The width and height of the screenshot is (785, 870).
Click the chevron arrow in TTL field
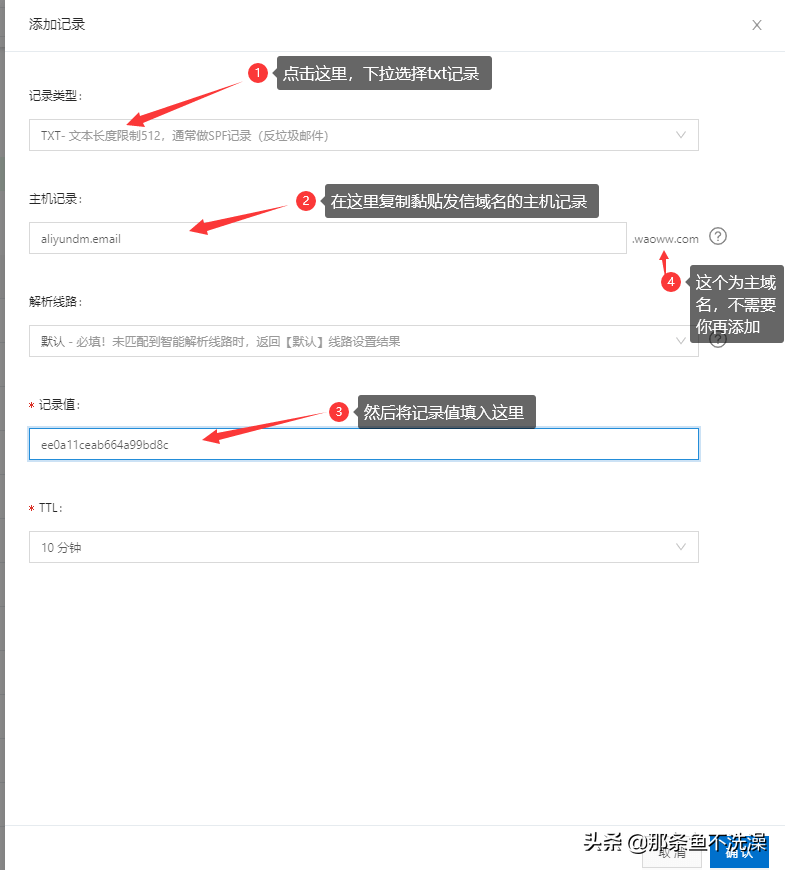coord(681,547)
